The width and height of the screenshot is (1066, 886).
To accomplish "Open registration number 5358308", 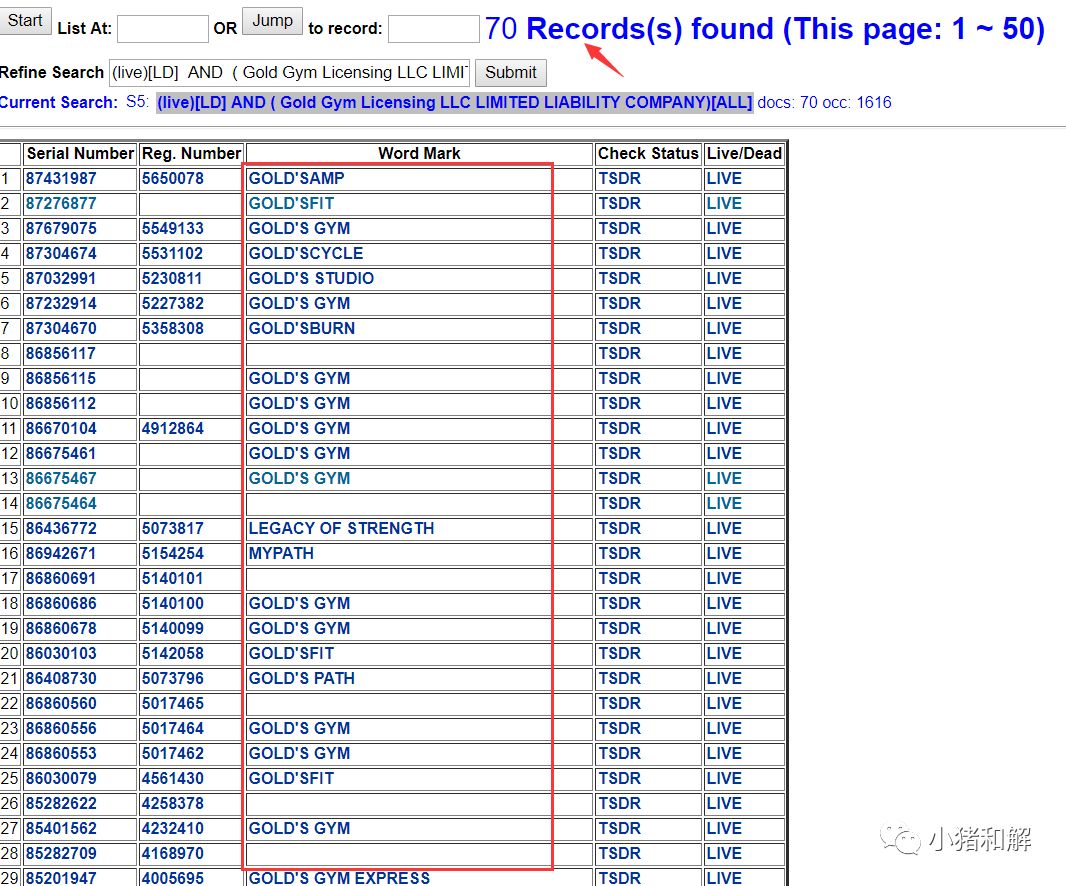I will tap(173, 329).
